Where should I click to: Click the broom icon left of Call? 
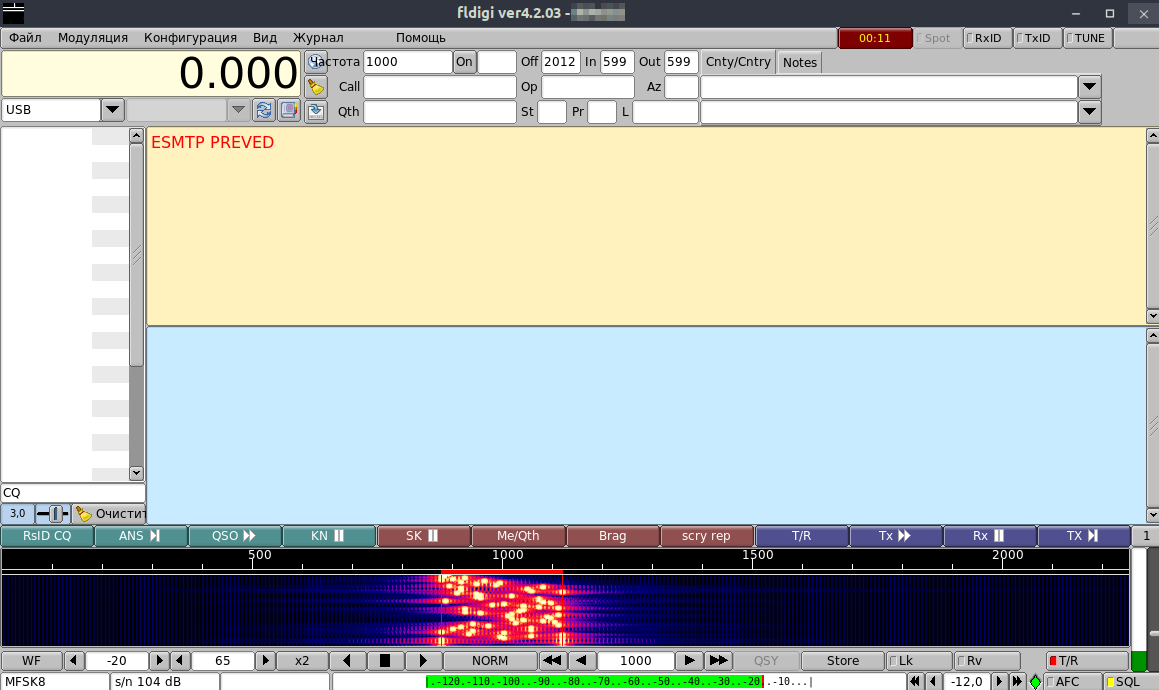[316, 87]
